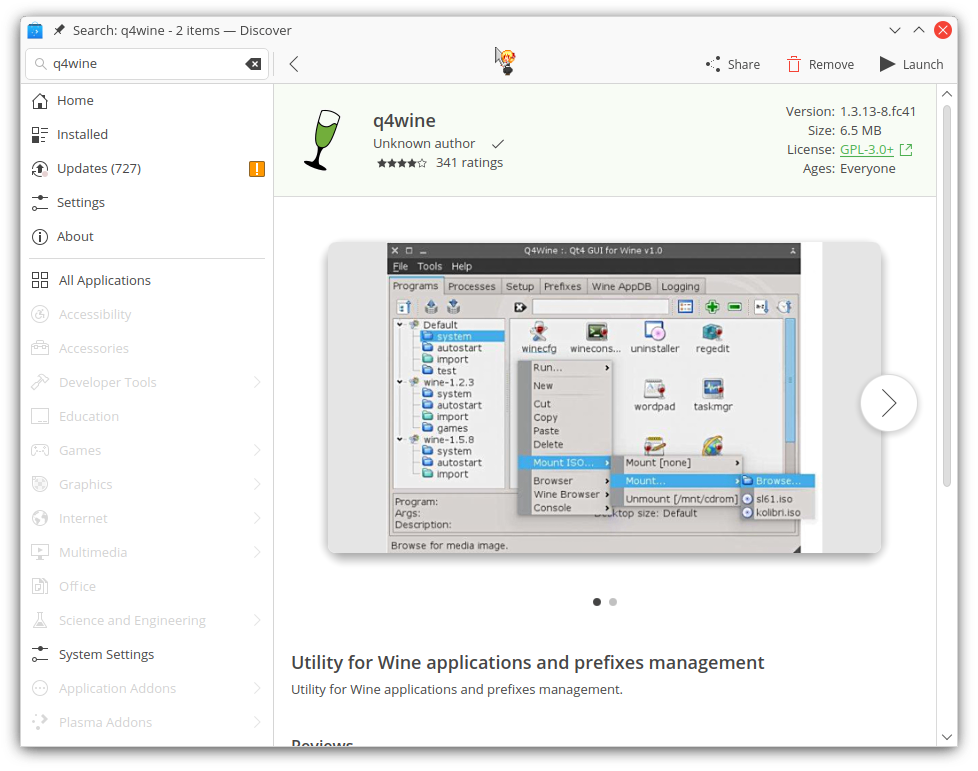
Task: Select the first screenshot page dot
Action: click(x=597, y=602)
